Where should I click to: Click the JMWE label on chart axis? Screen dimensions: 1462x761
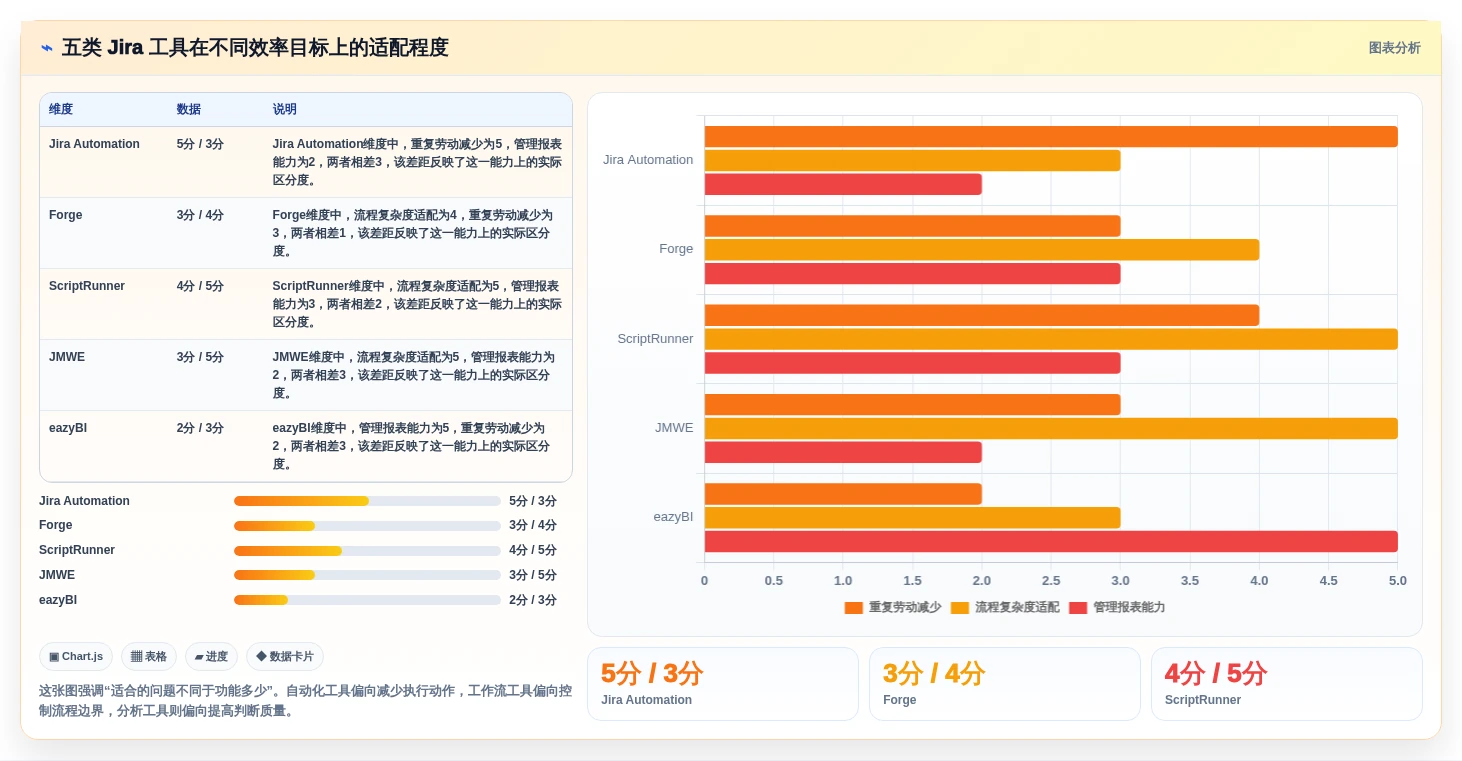click(x=674, y=428)
